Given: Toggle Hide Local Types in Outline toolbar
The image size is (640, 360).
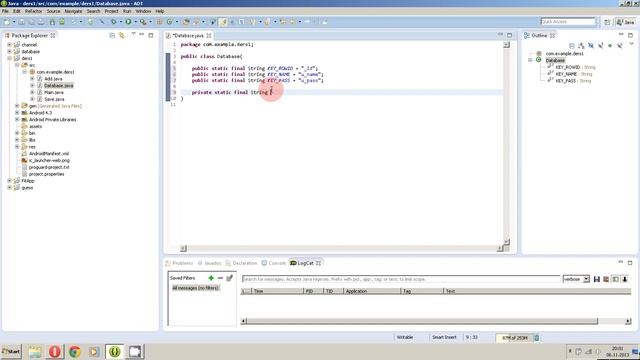Looking at the screenshot, I should 620,46.
